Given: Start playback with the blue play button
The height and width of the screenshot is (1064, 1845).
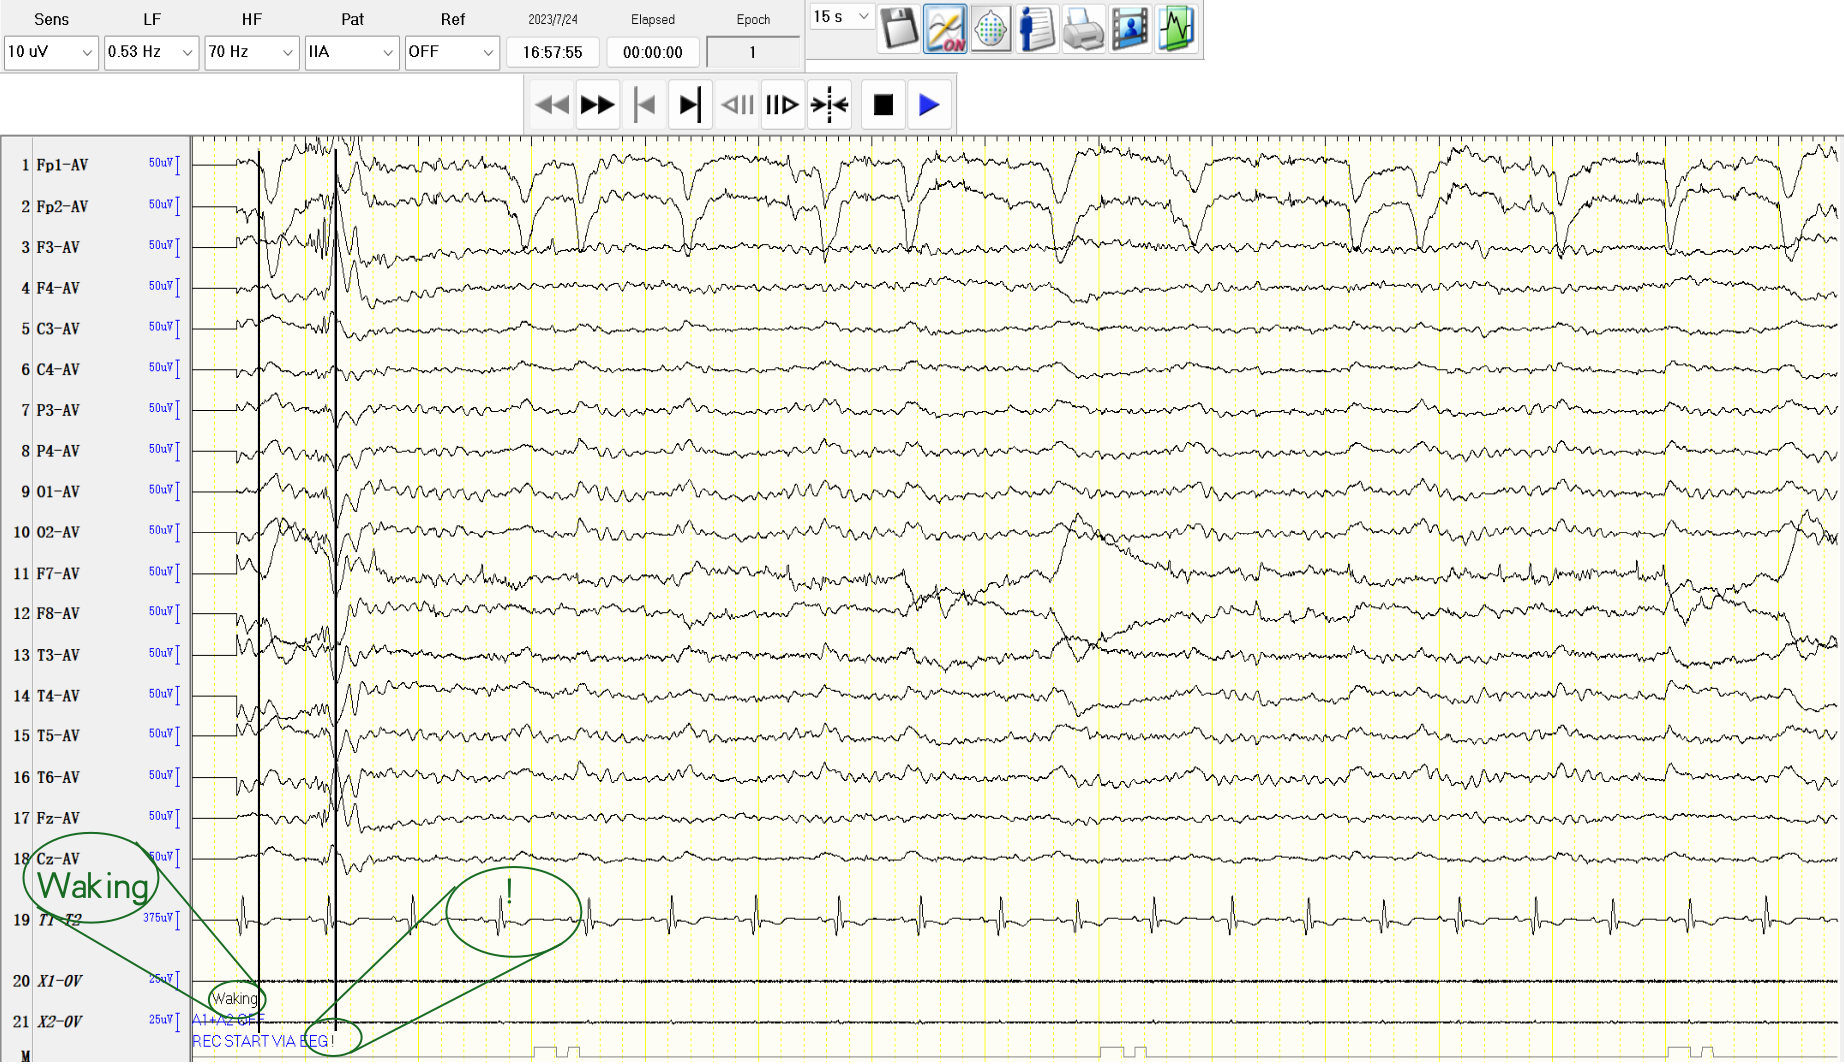Looking at the screenshot, I should click(x=930, y=103).
